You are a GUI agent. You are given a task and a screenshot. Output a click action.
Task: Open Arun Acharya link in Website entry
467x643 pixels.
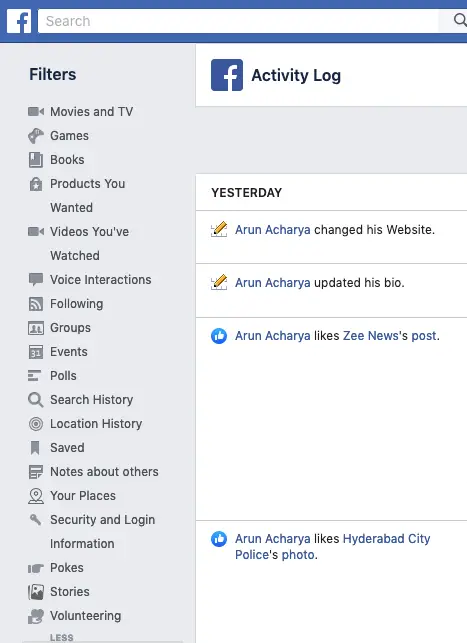[x=273, y=230]
